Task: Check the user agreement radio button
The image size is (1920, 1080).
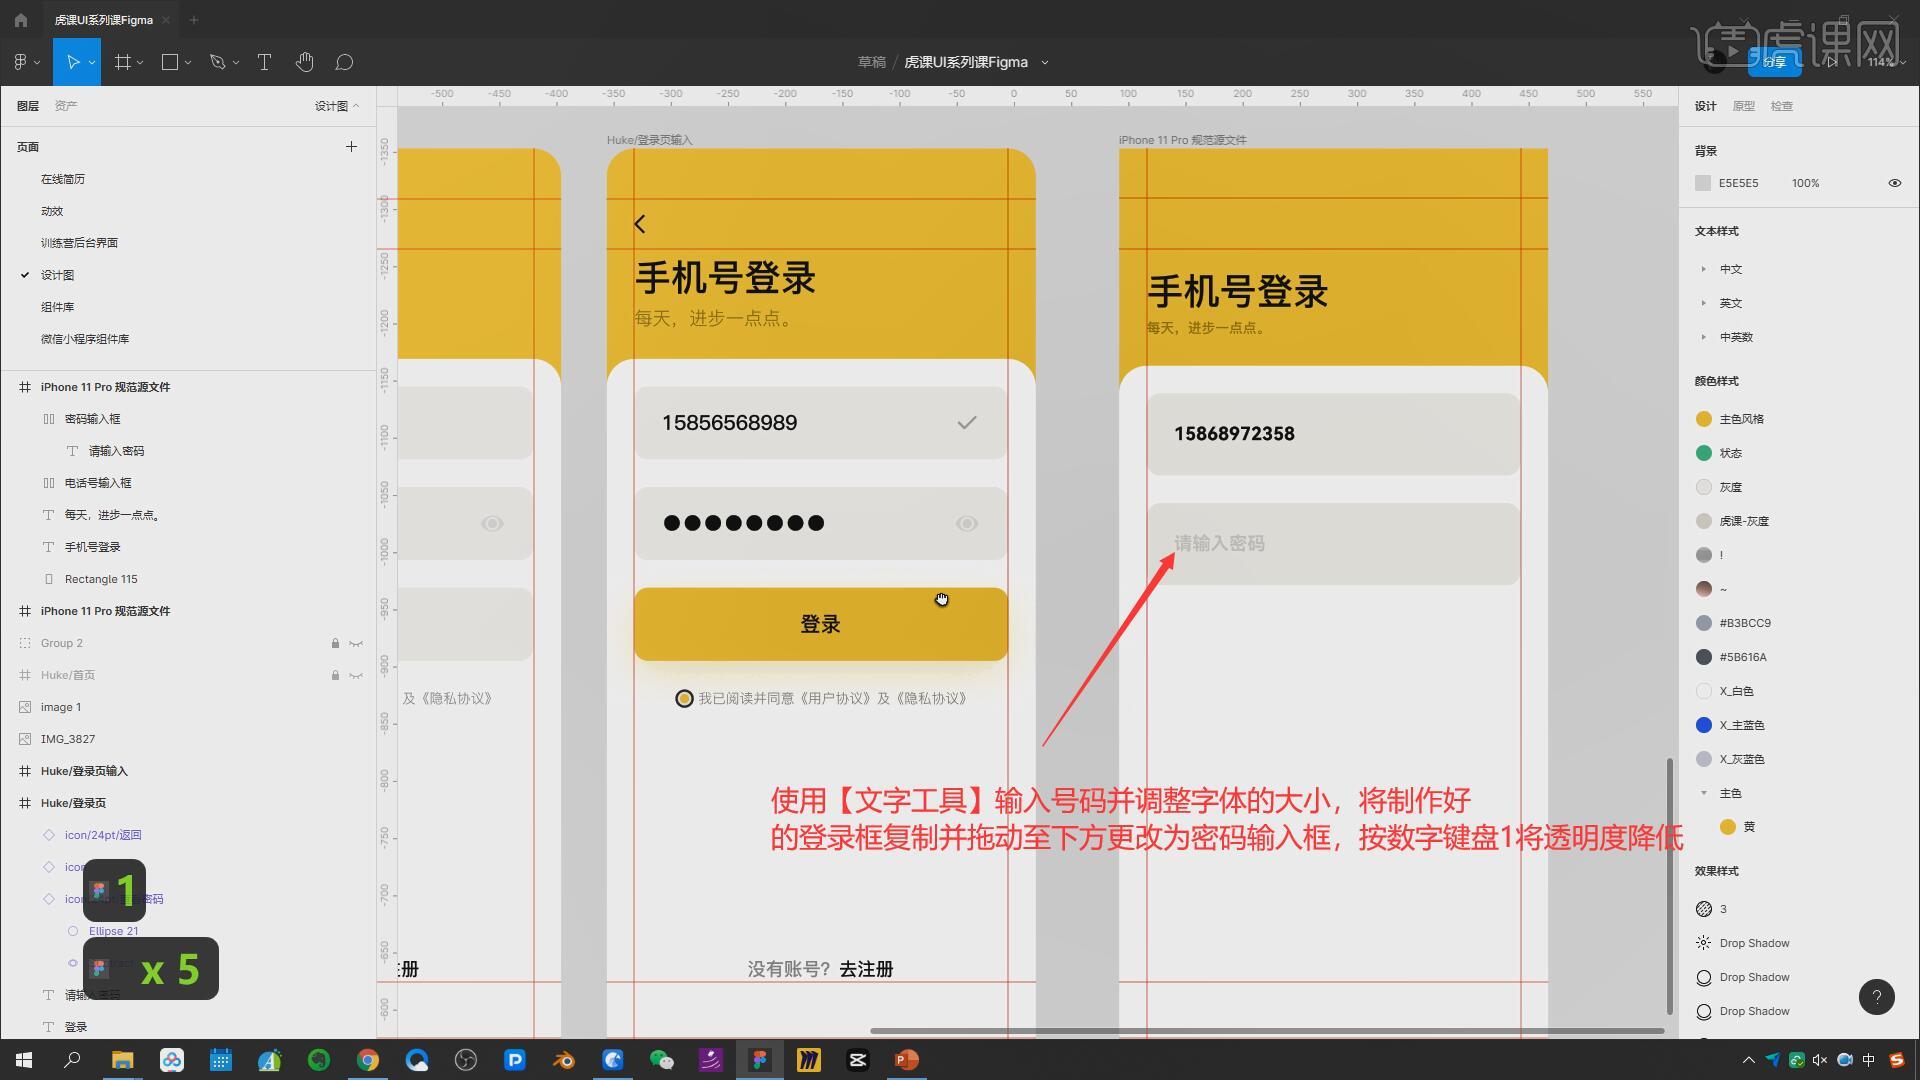Action: click(684, 699)
